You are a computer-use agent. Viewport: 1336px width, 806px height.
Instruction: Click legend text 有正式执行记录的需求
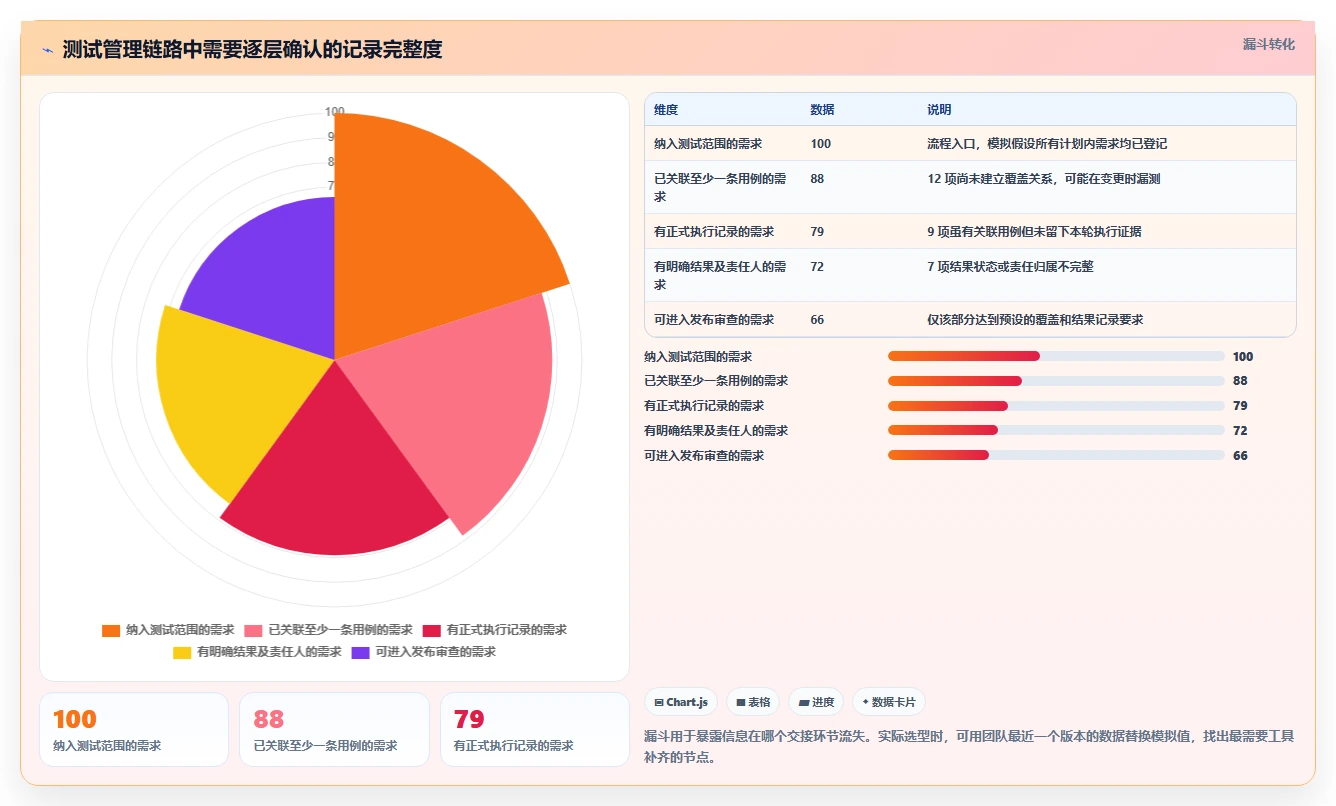pos(506,631)
